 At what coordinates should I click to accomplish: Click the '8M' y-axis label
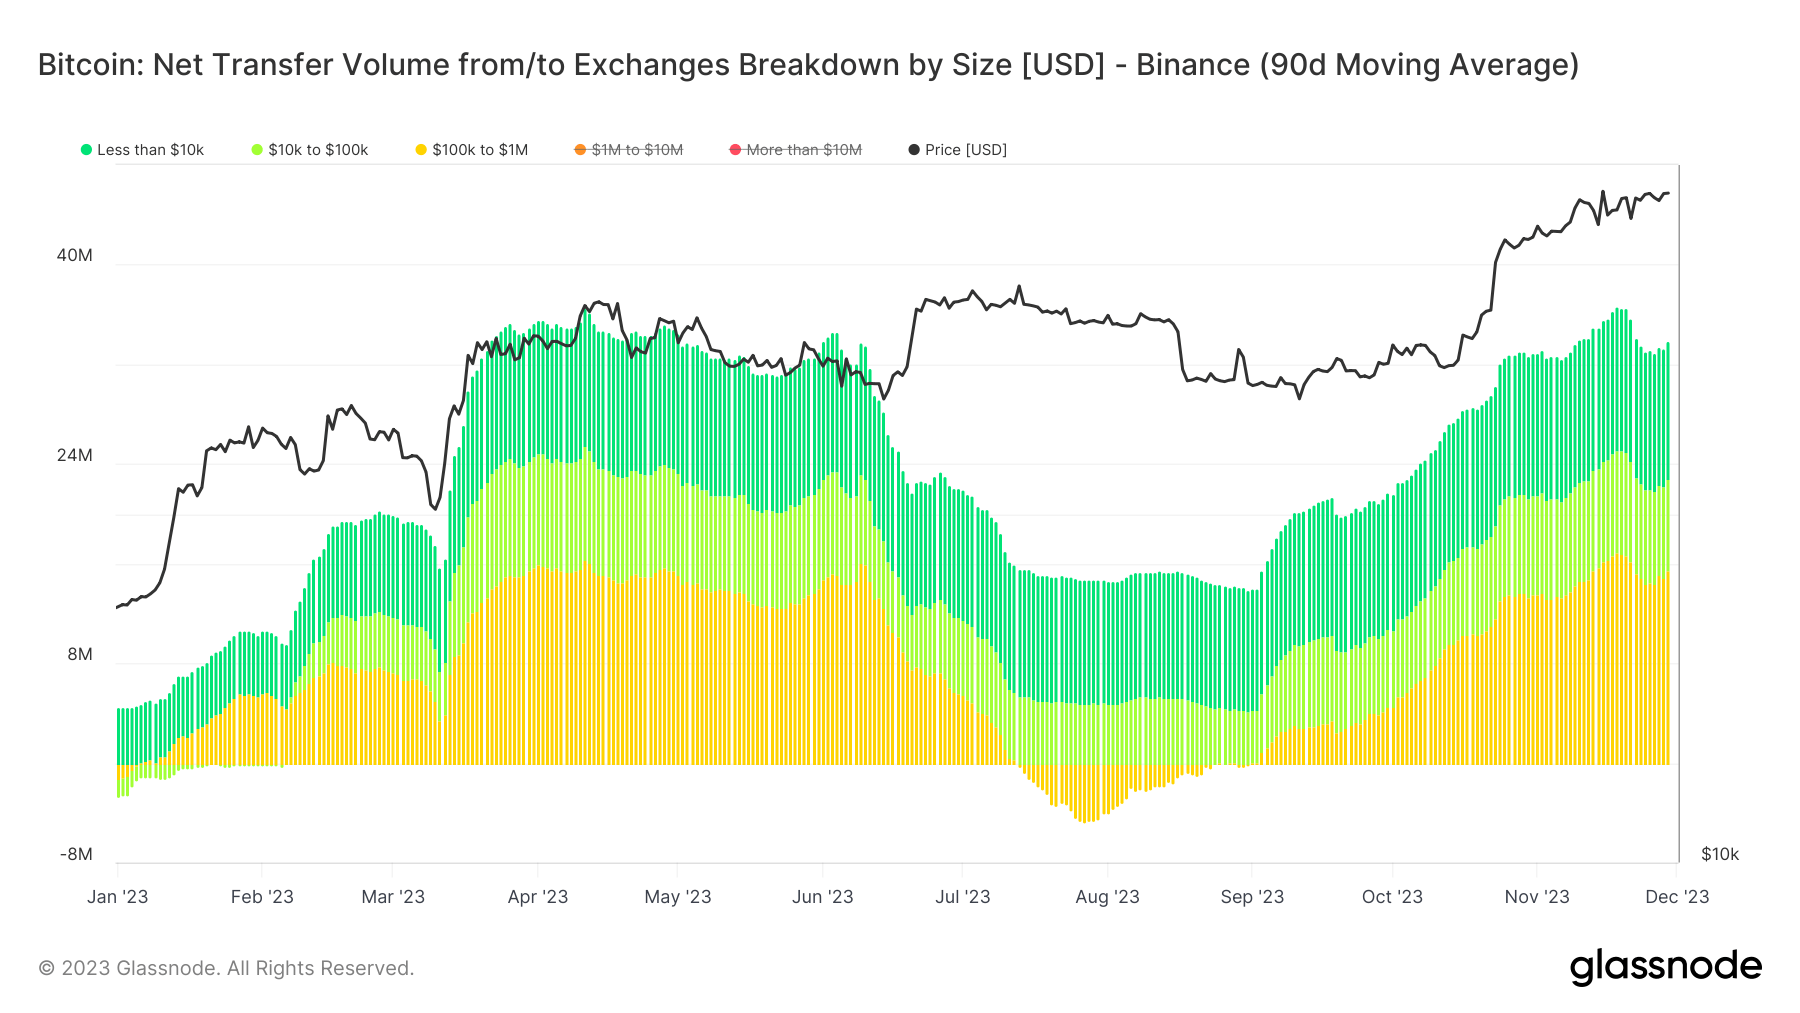pos(80,654)
